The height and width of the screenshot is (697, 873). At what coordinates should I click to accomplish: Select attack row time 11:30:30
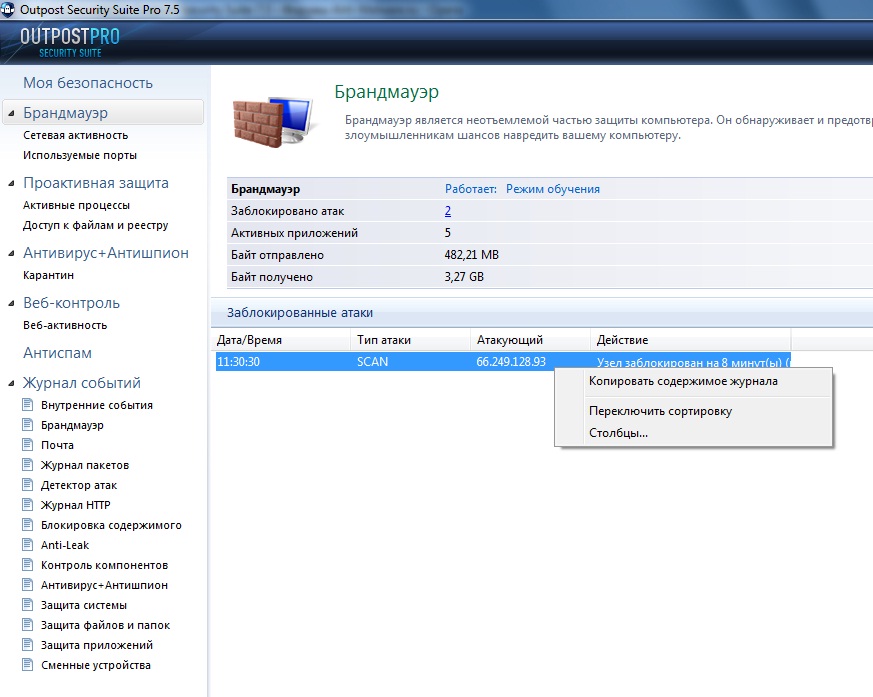pyautogui.click(x=238, y=362)
